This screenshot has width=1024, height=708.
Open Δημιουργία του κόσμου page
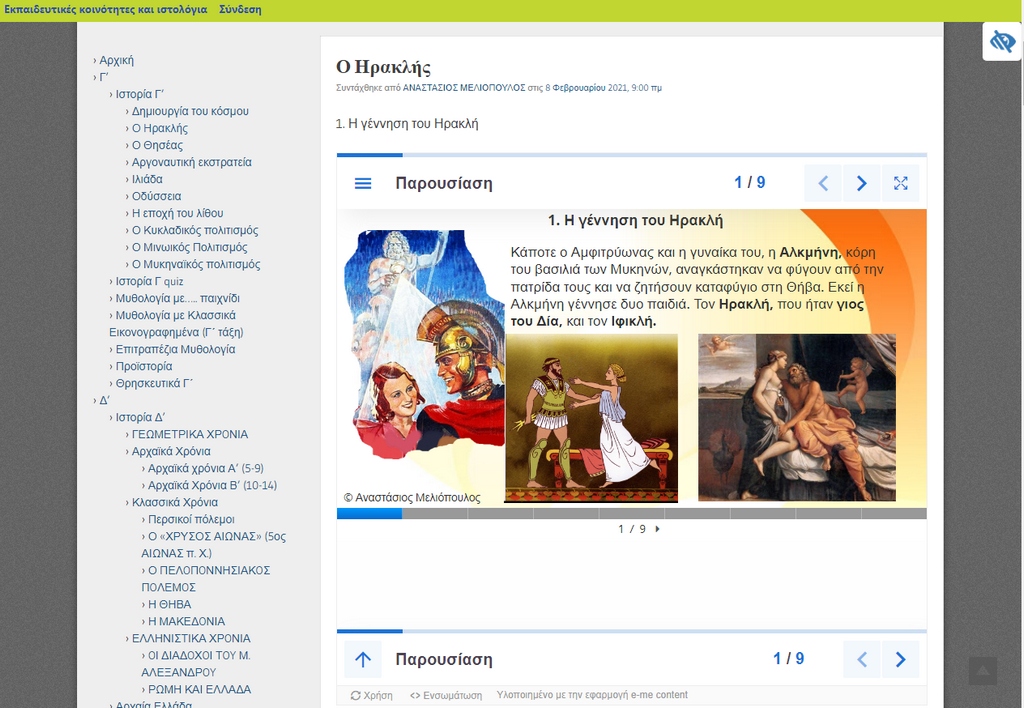[190, 111]
